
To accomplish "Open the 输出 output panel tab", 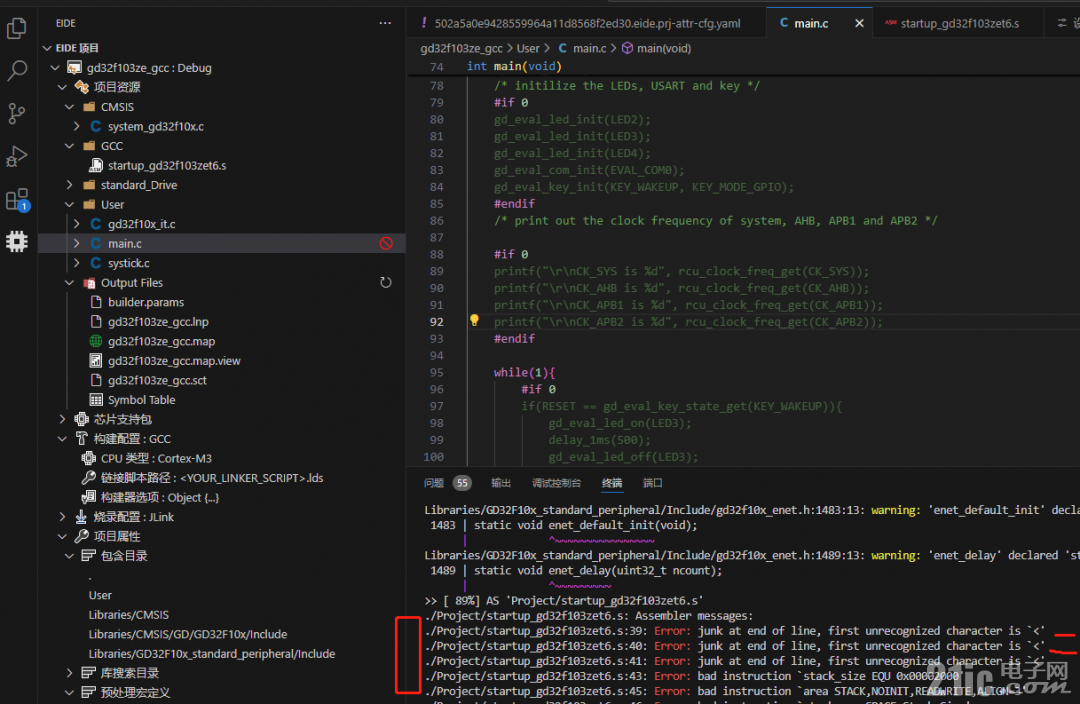I will 501,483.
